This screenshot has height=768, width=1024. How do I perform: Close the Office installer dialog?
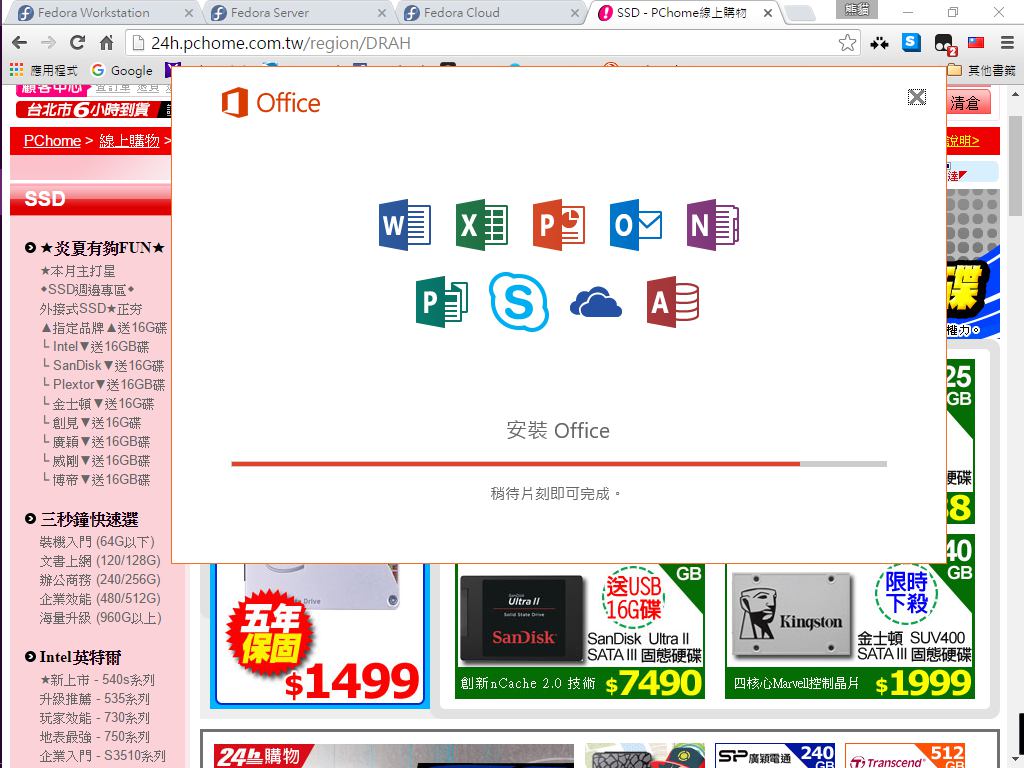pyautogui.click(x=917, y=97)
